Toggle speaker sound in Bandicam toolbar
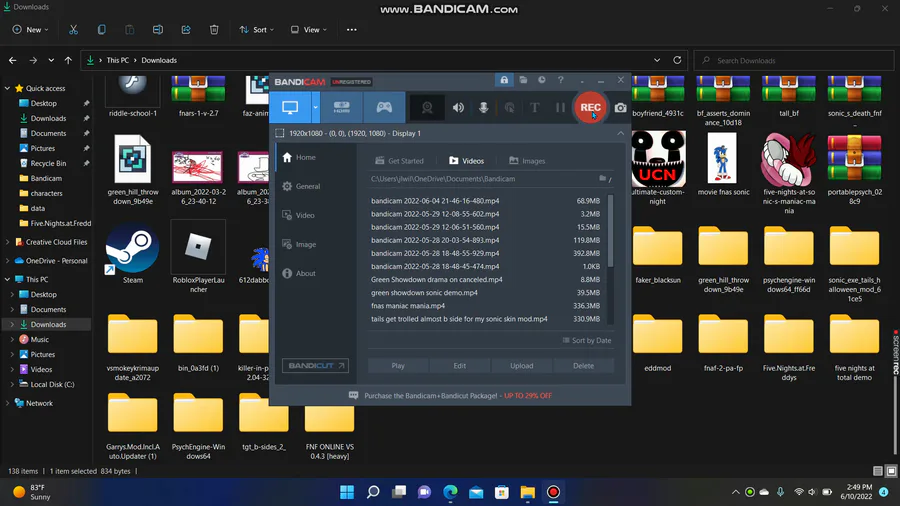The height and width of the screenshot is (506, 900). [x=458, y=108]
